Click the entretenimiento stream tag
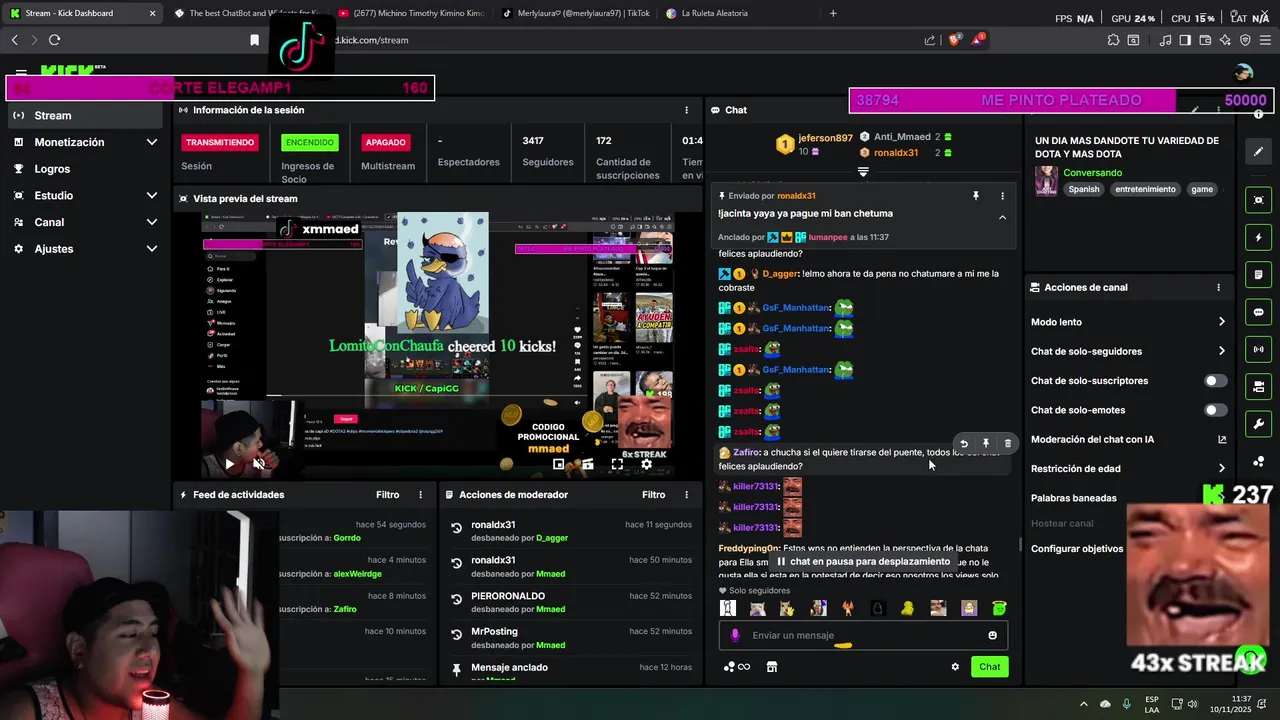The image size is (1280, 720). click(x=1145, y=189)
